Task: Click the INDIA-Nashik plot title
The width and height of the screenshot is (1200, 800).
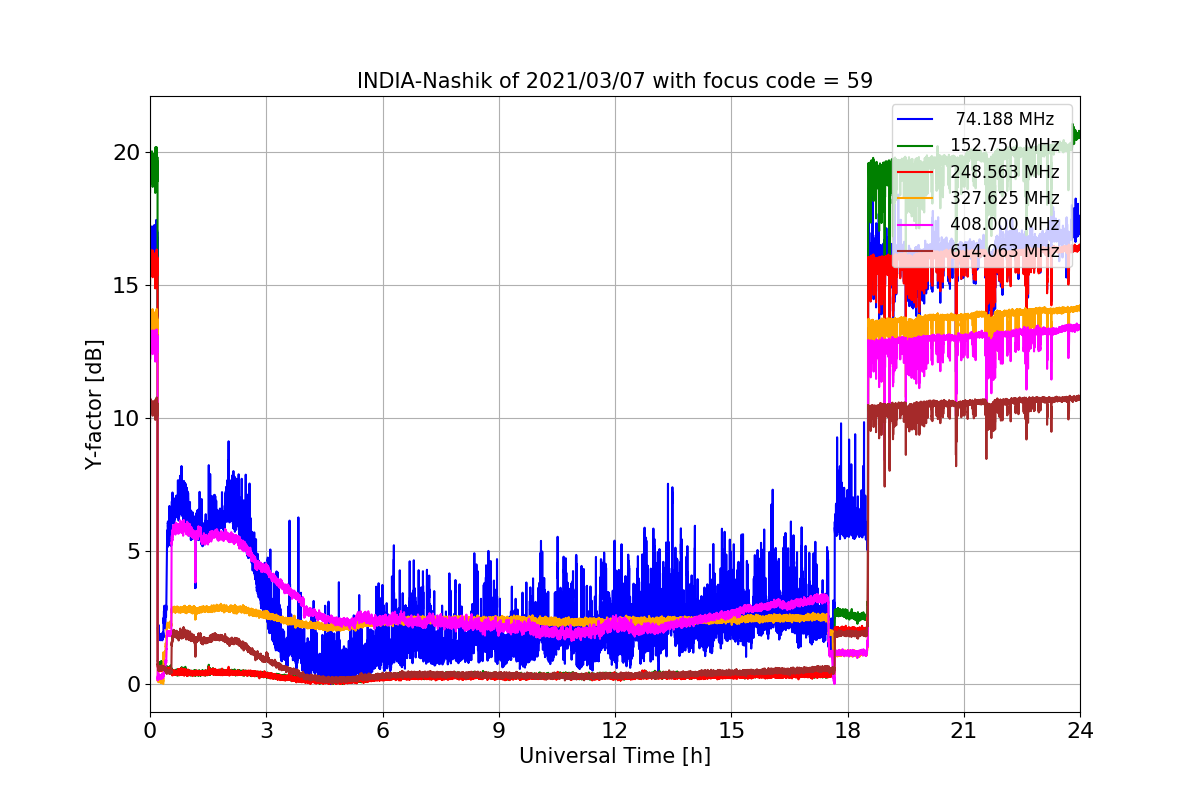Action: [614, 81]
